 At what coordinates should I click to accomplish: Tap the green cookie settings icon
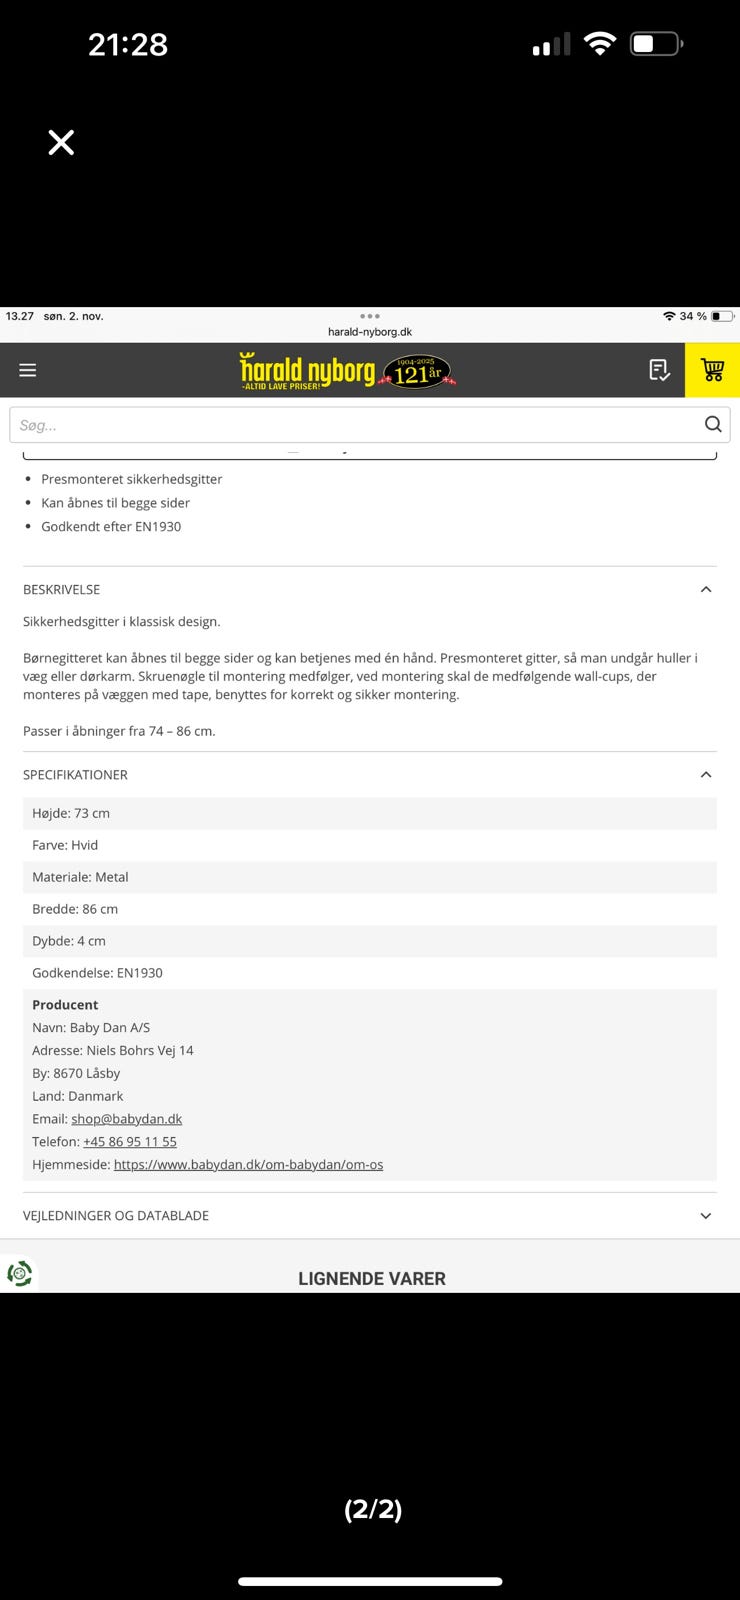pyautogui.click(x=19, y=1273)
